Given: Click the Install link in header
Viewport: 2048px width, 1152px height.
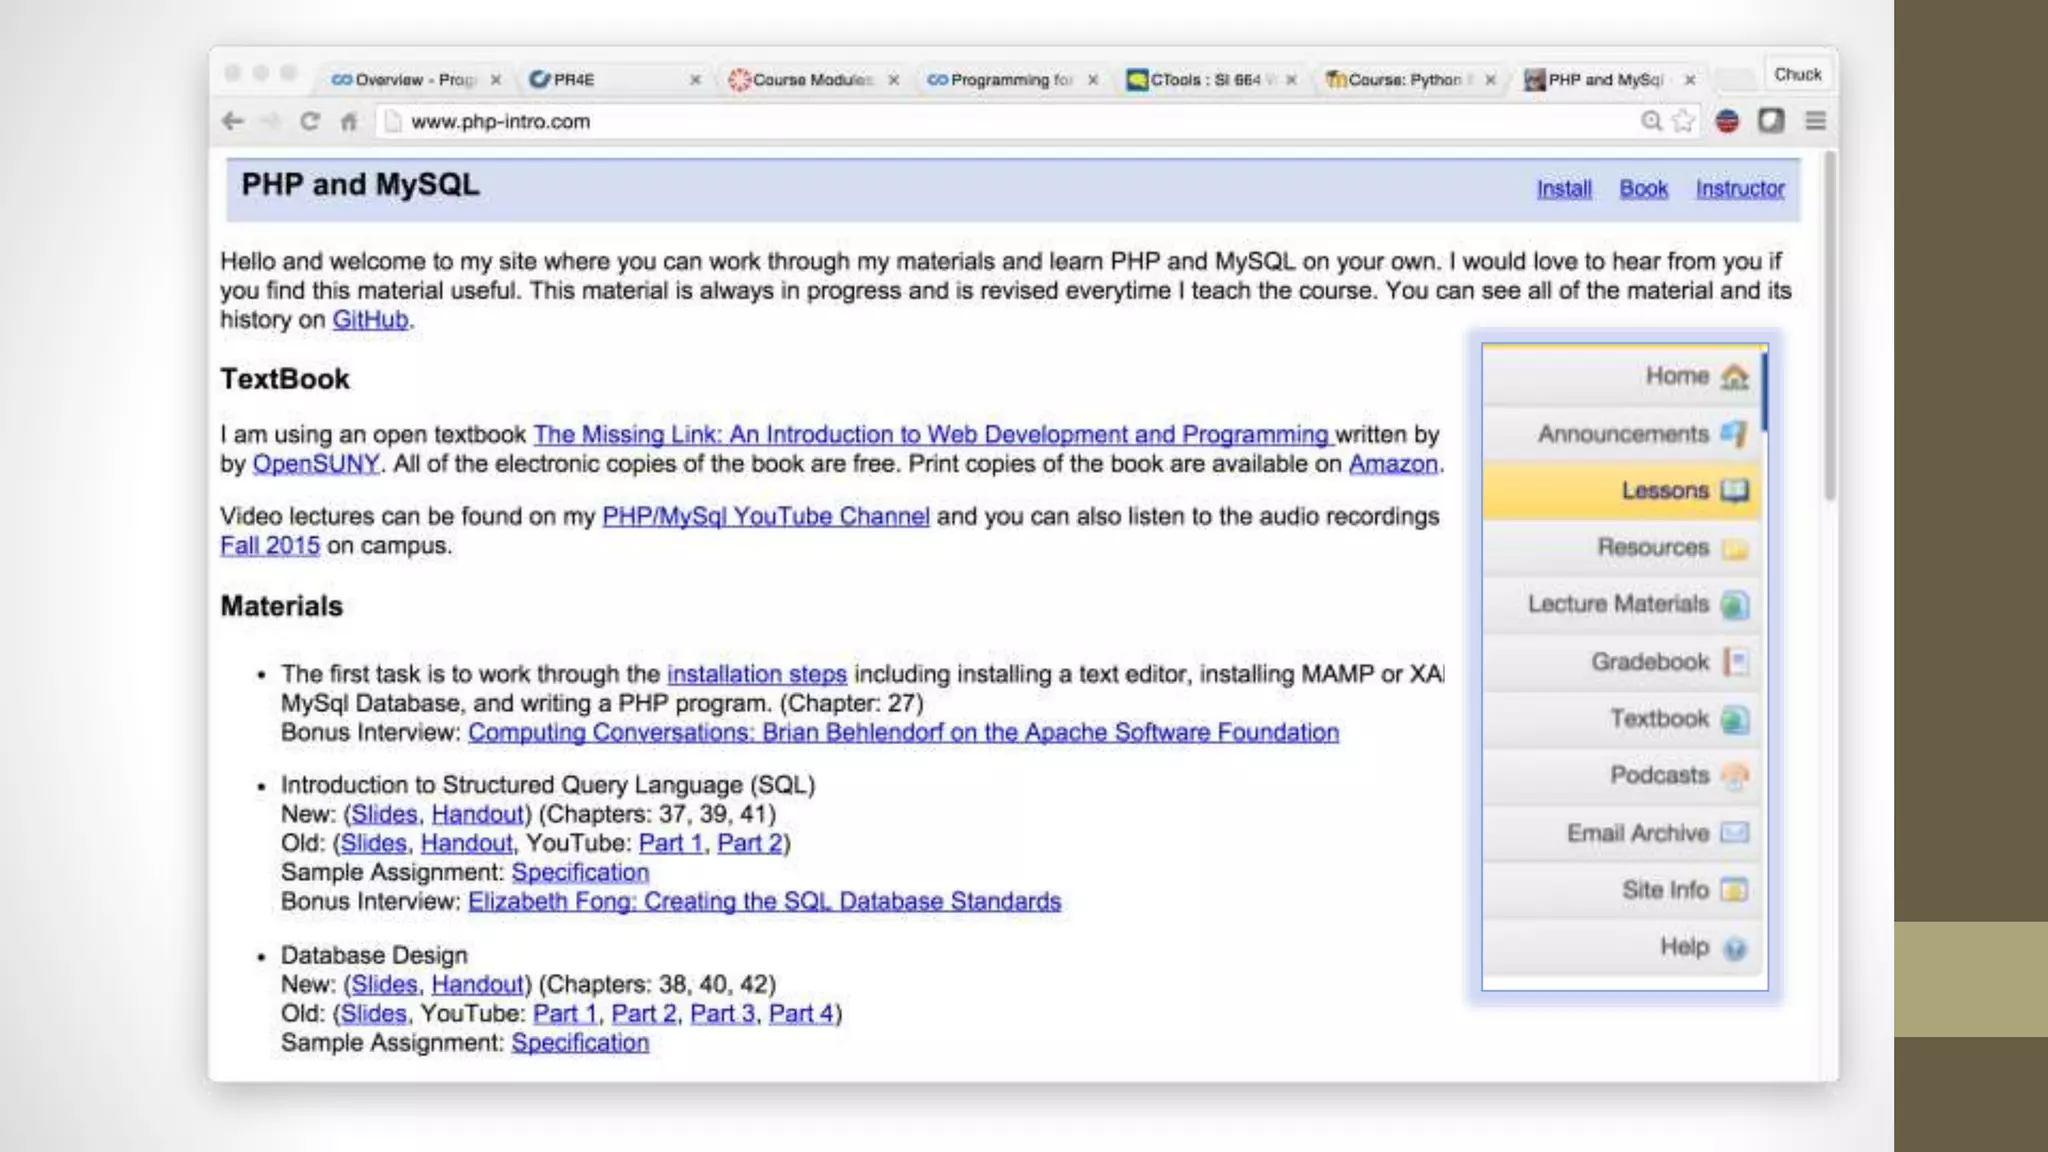Looking at the screenshot, I should coord(1563,189).
